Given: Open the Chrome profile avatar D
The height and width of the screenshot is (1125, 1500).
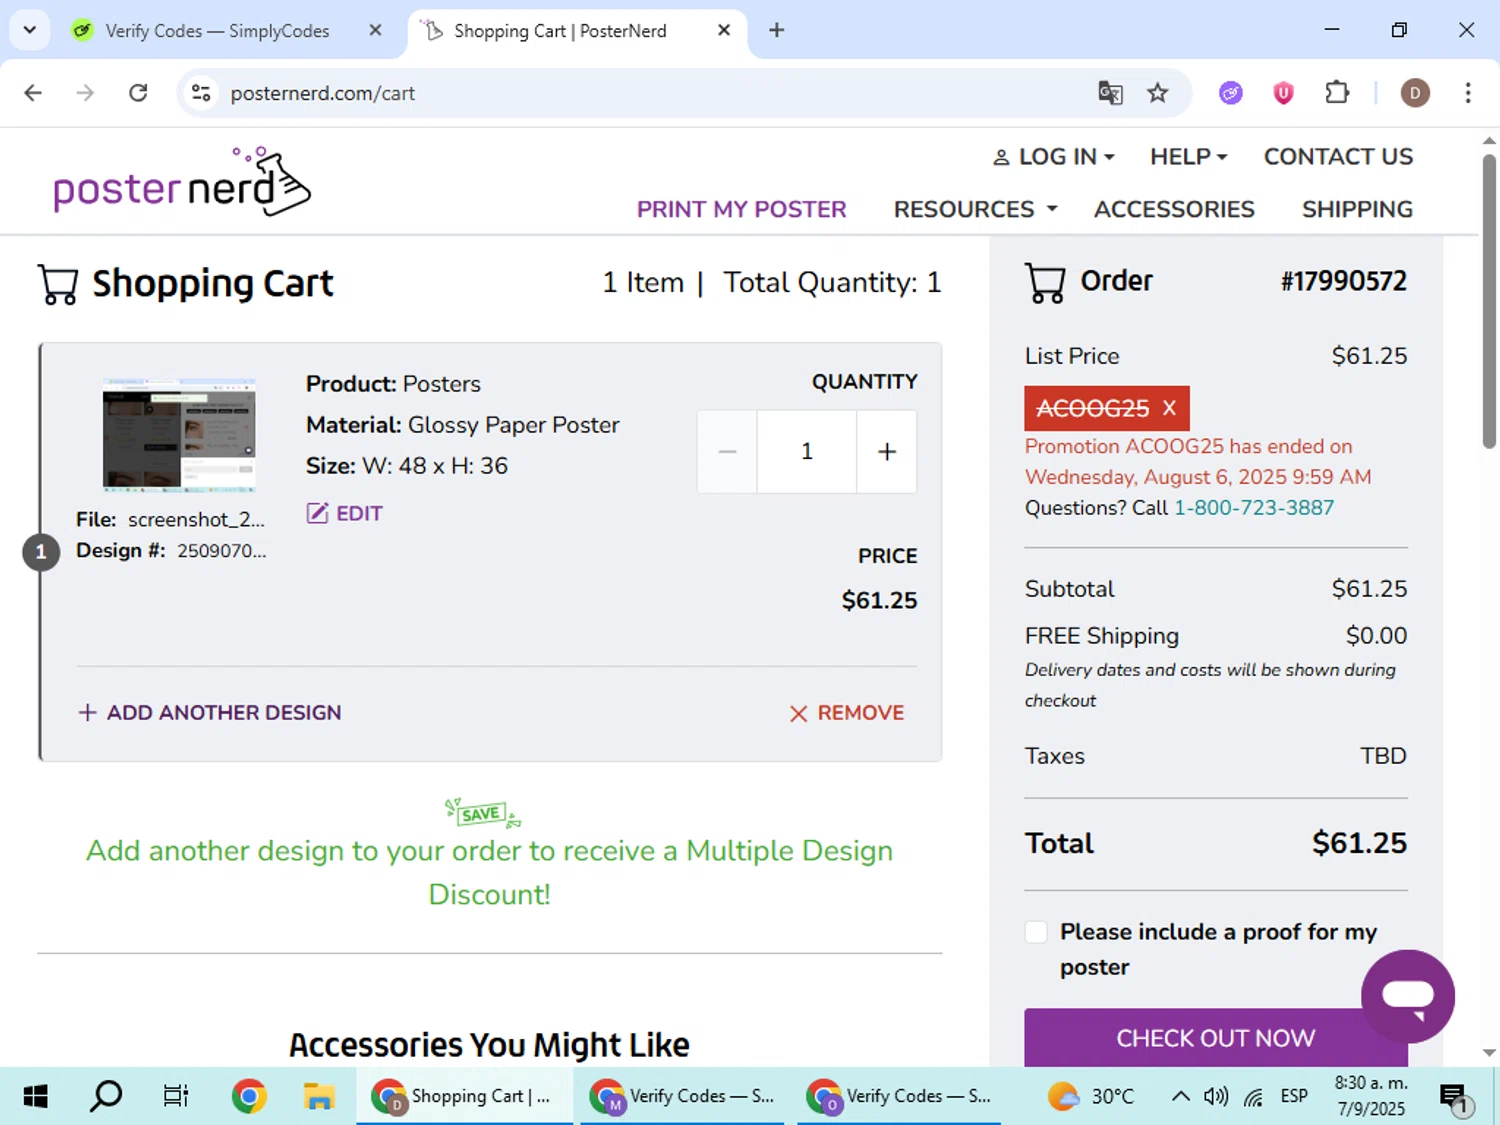Looking at the screenshot, I should [1415, 93].
